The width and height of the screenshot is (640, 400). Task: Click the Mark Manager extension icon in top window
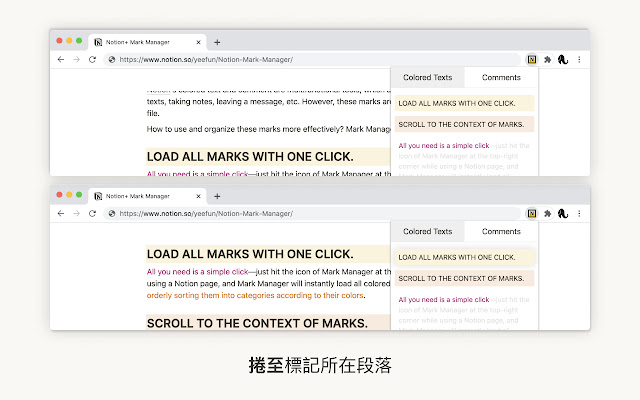click(x=531, y=60)
